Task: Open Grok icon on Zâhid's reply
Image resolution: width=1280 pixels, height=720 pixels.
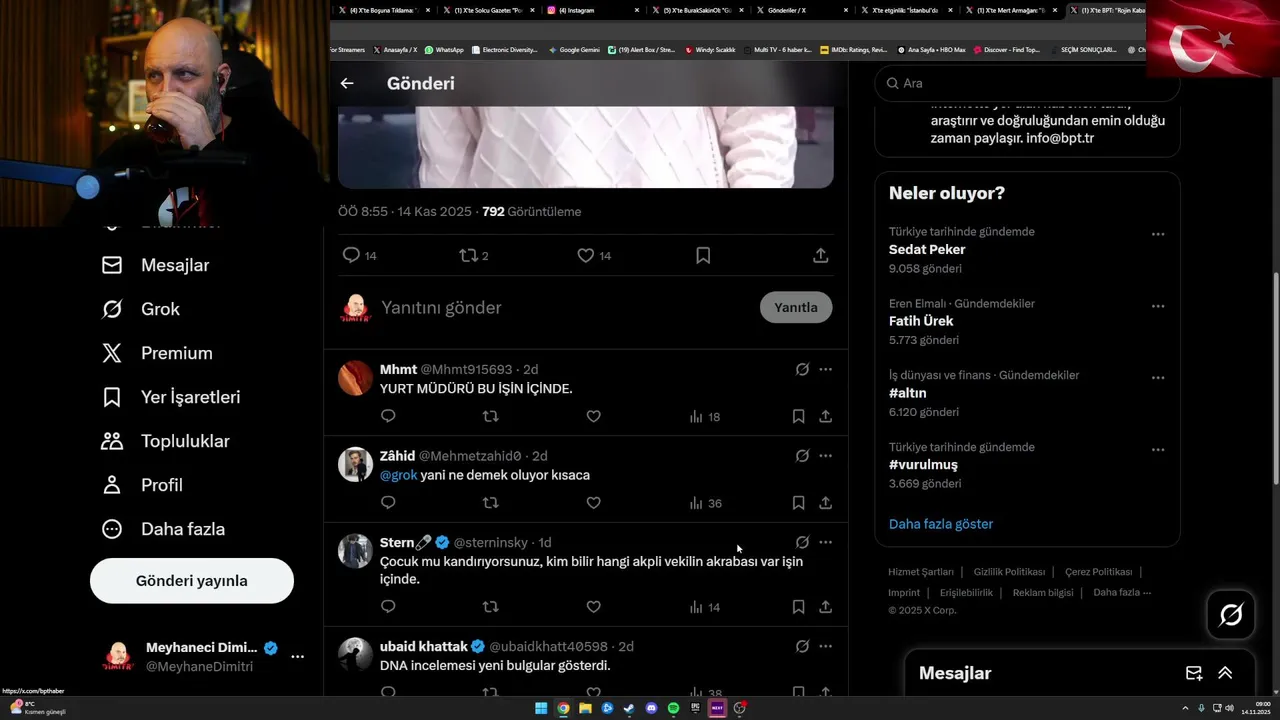Action: 802,455
